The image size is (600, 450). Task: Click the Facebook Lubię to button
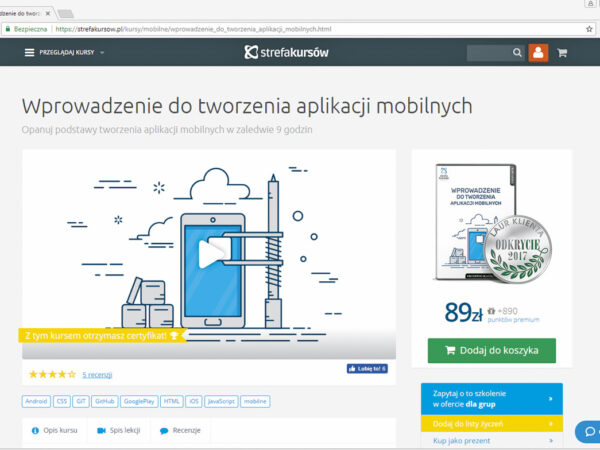367,368
